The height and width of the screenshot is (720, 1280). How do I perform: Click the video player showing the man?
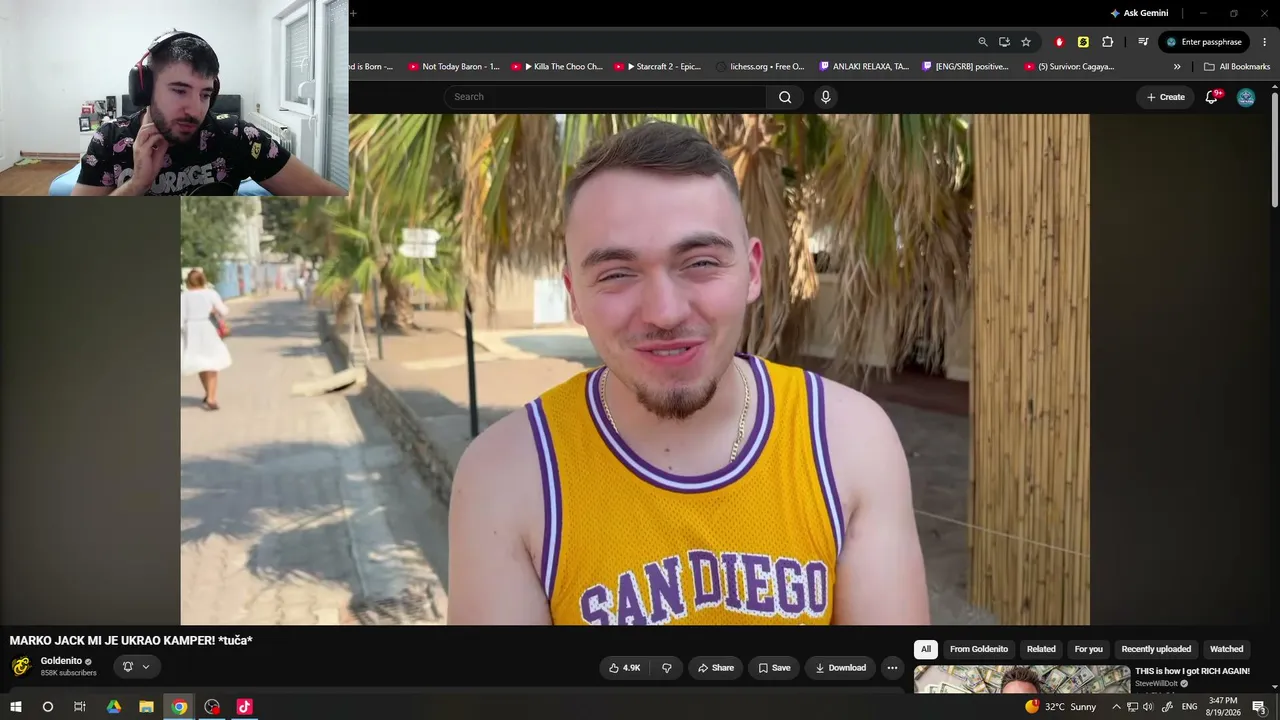[635, 369]
